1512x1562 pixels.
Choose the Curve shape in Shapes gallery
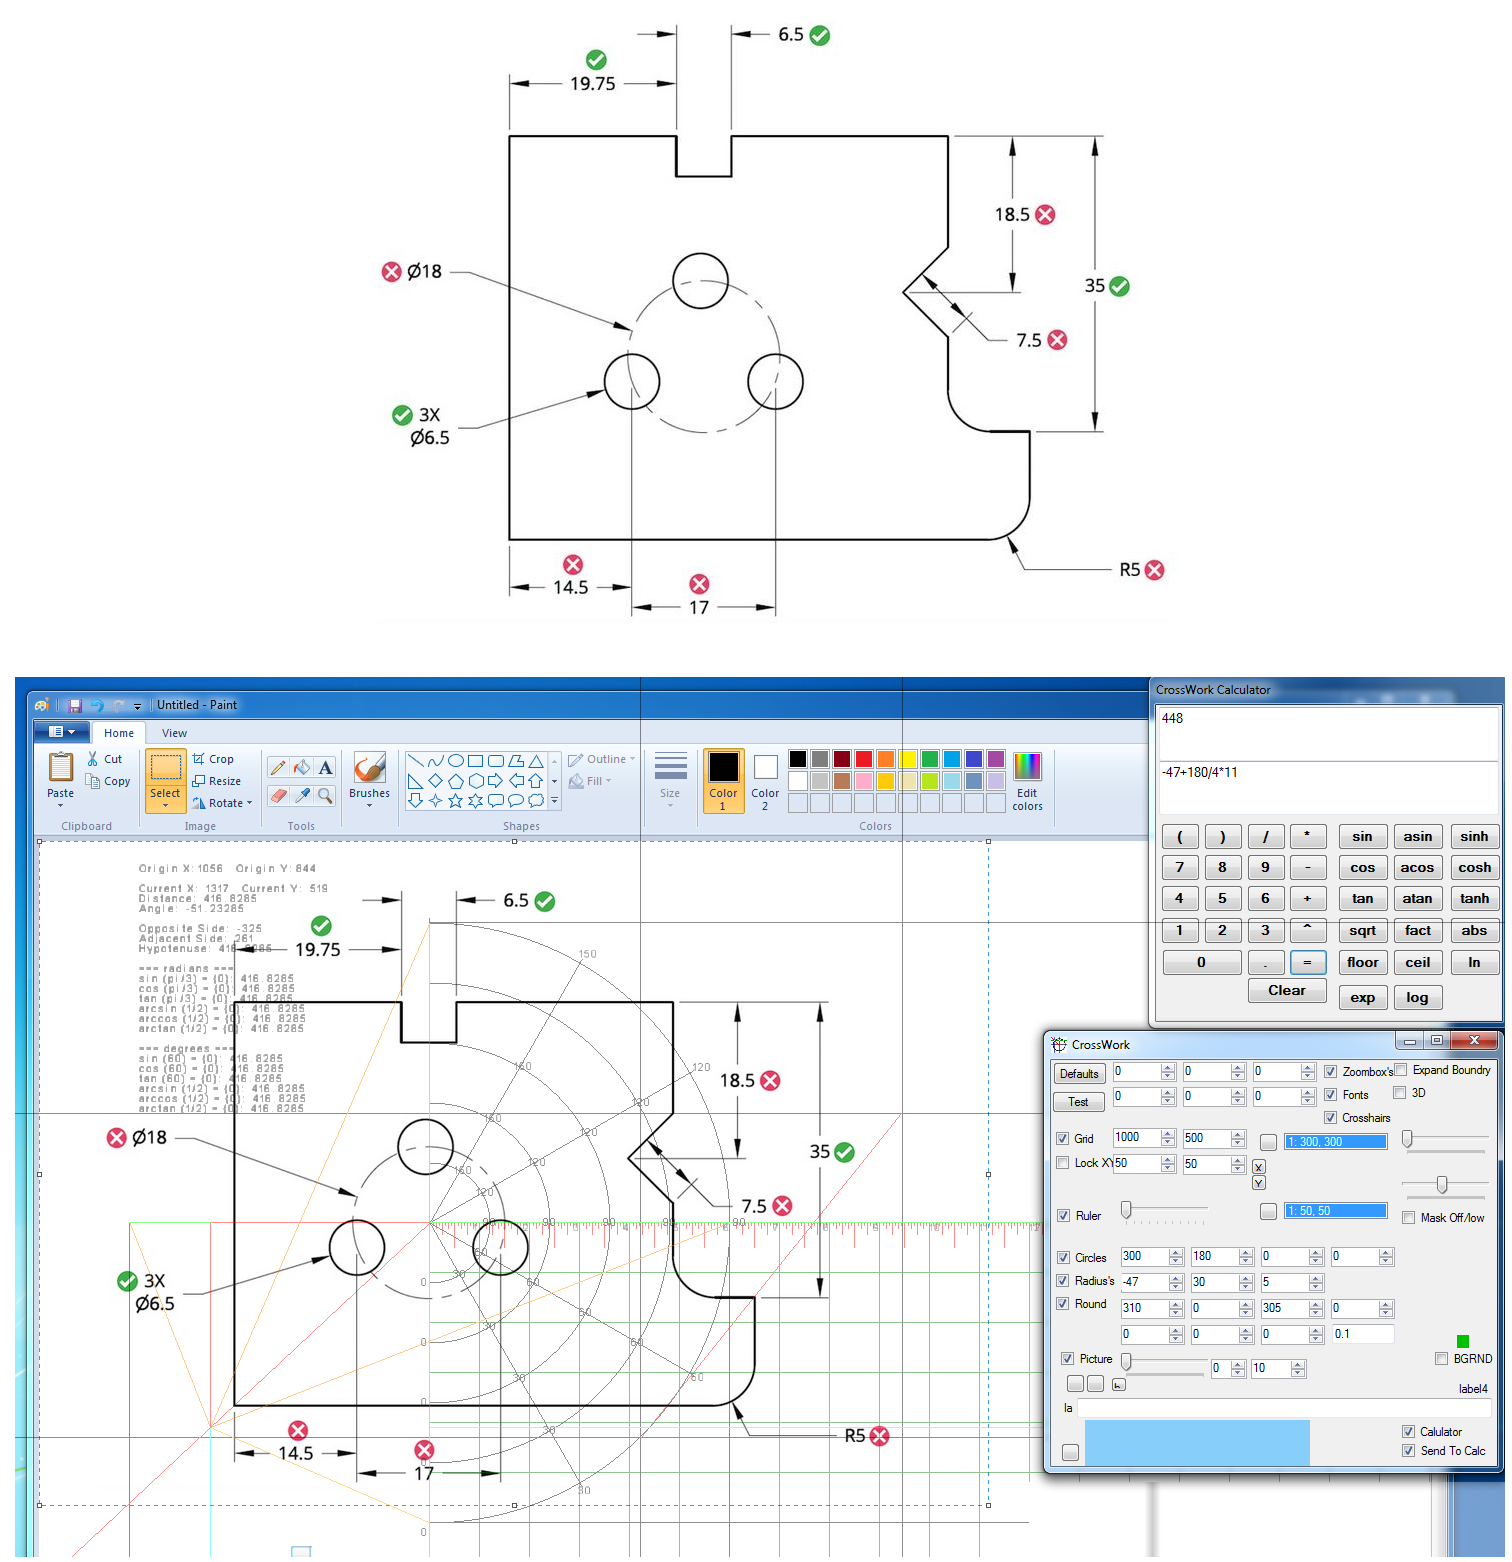pyautogui.click(x=435, y=761)
